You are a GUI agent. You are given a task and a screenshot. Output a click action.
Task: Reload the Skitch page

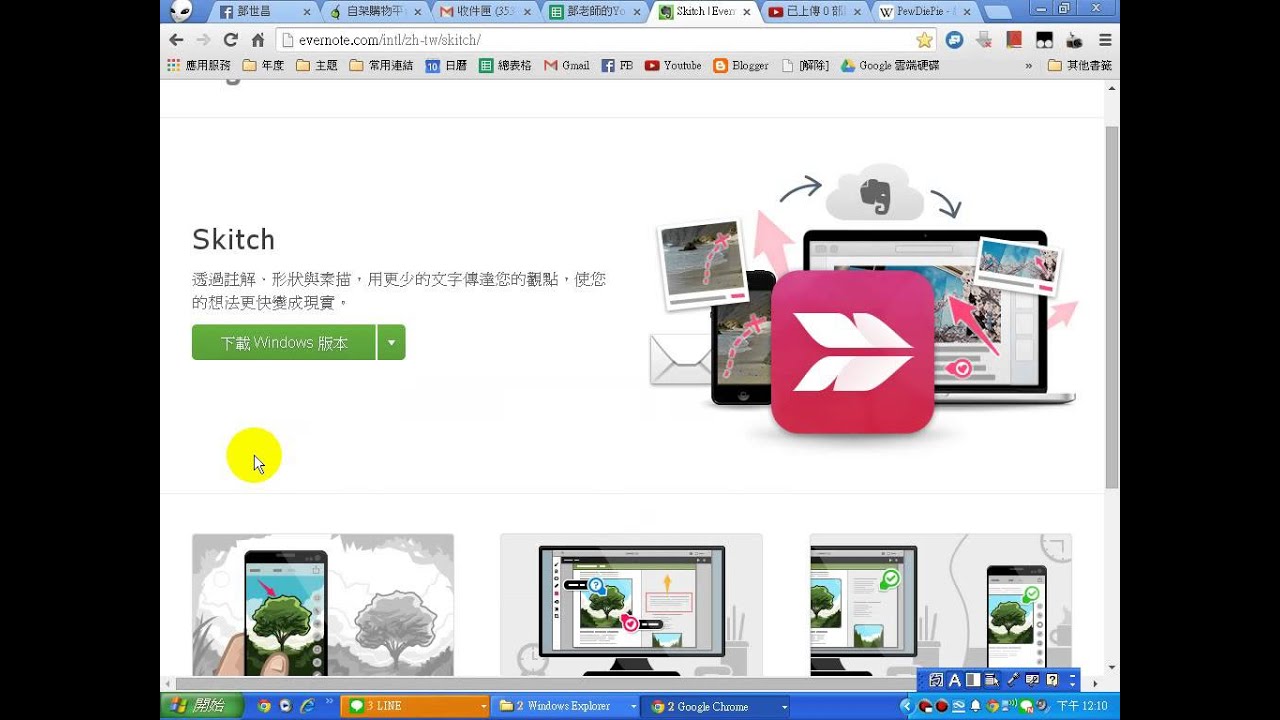click(230, 40)
